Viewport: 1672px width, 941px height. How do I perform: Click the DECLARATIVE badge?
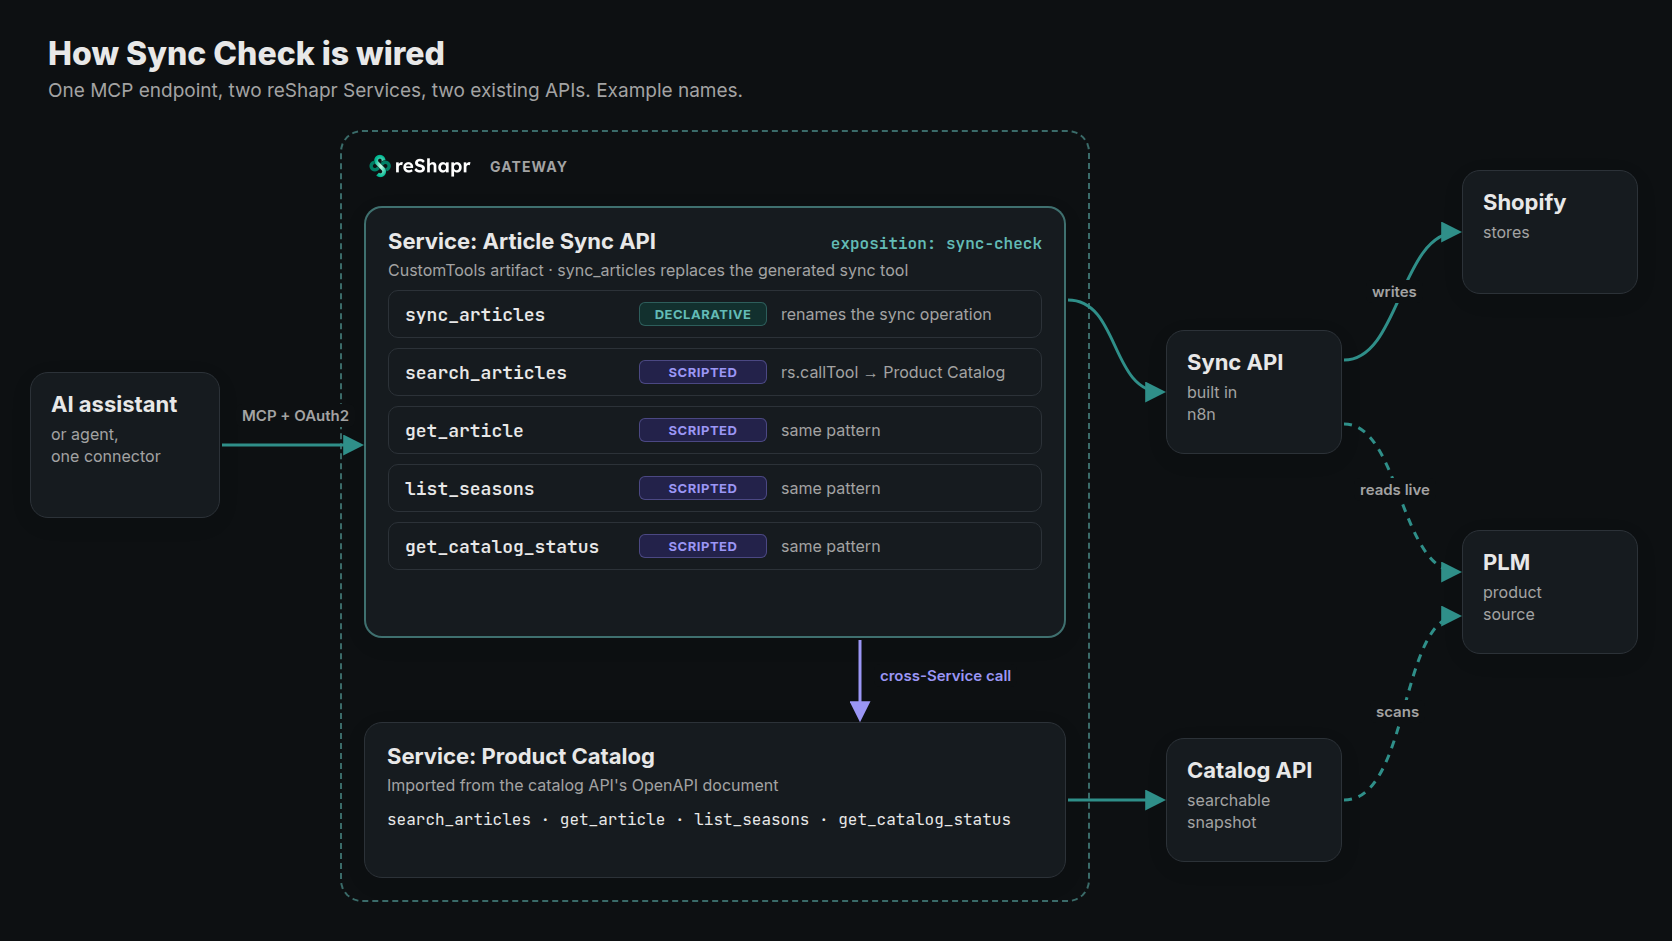(x=703, y=314)
